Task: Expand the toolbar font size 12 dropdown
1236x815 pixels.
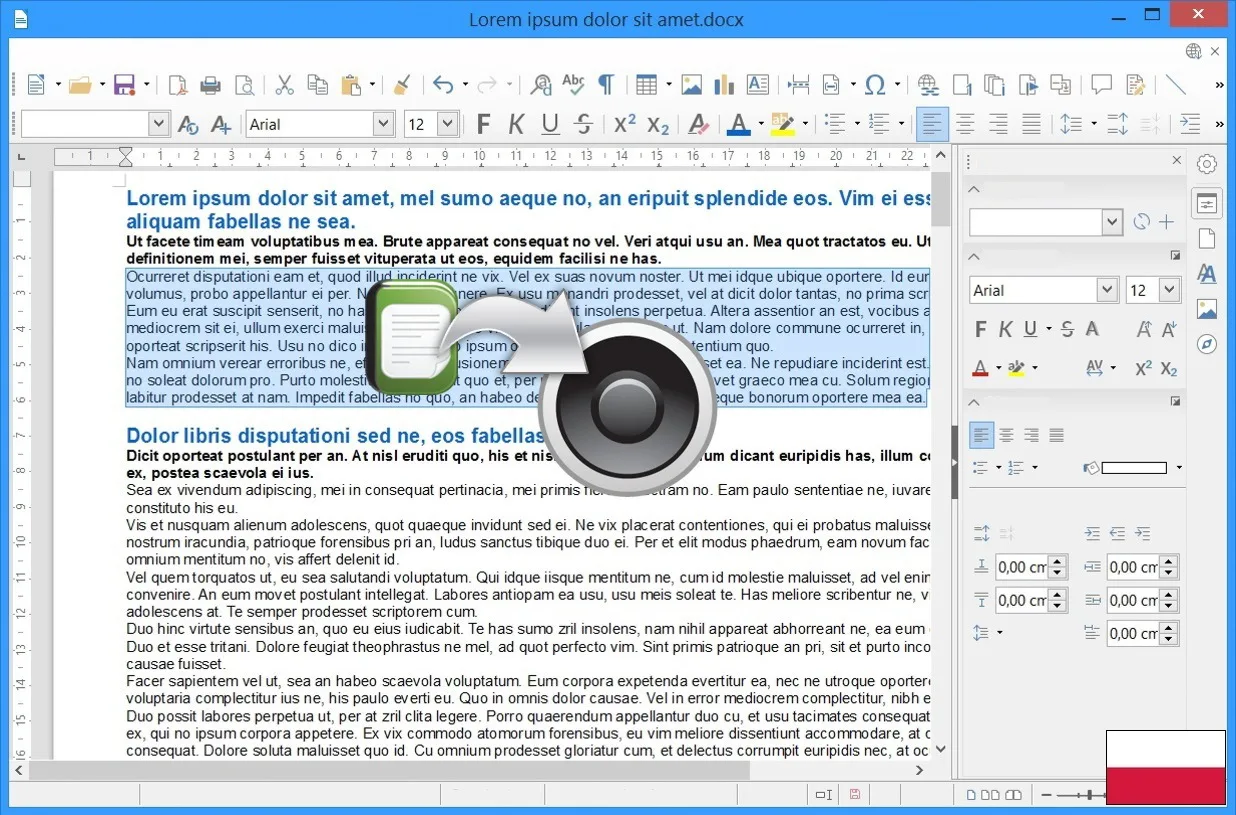Action: tap(447, 124)
